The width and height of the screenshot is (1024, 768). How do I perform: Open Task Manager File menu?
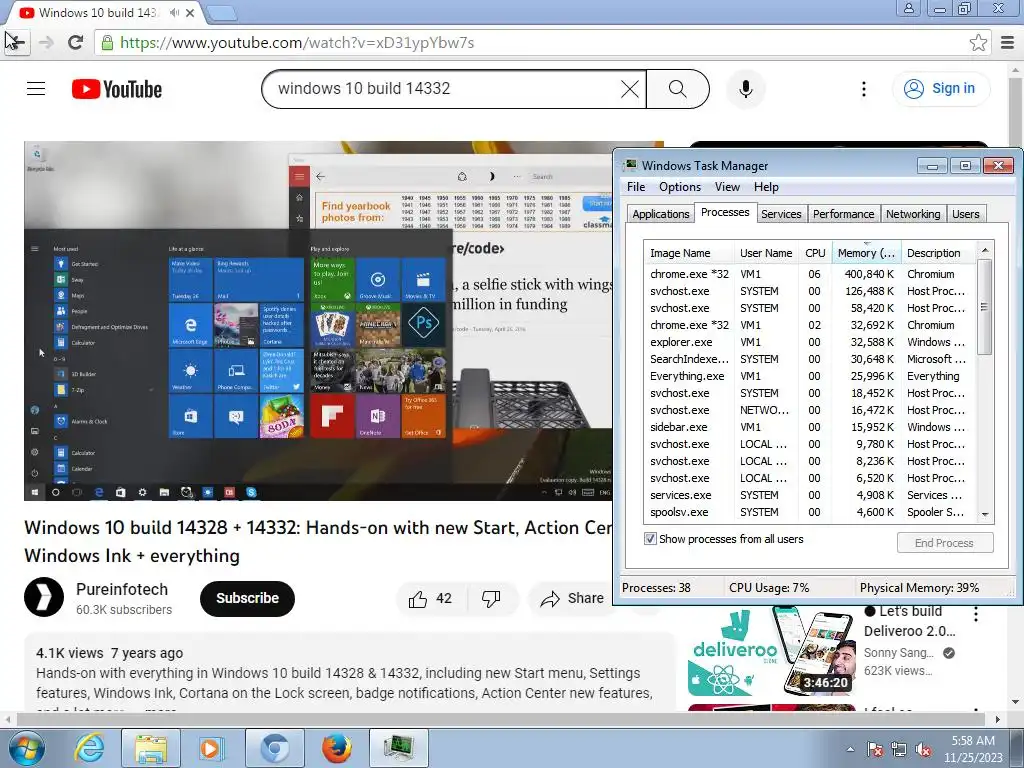tap(636, 187)
